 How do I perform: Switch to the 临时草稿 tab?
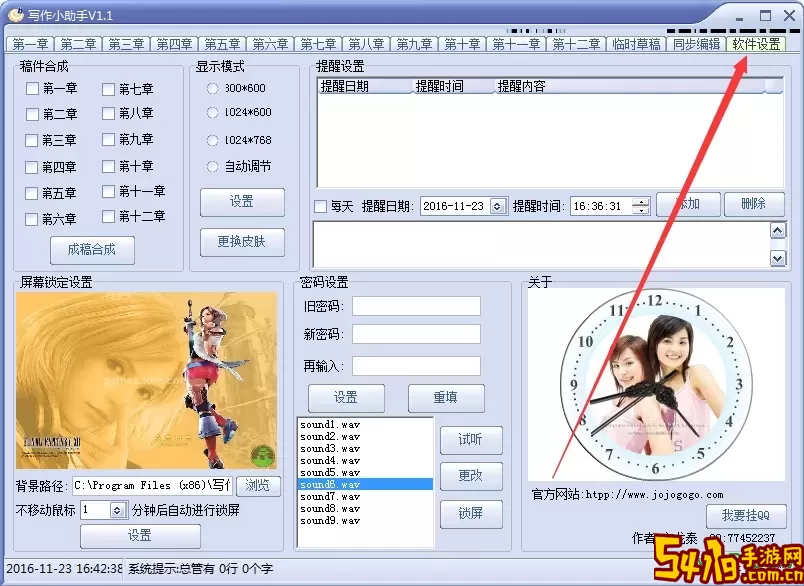[x=636, y=44]
